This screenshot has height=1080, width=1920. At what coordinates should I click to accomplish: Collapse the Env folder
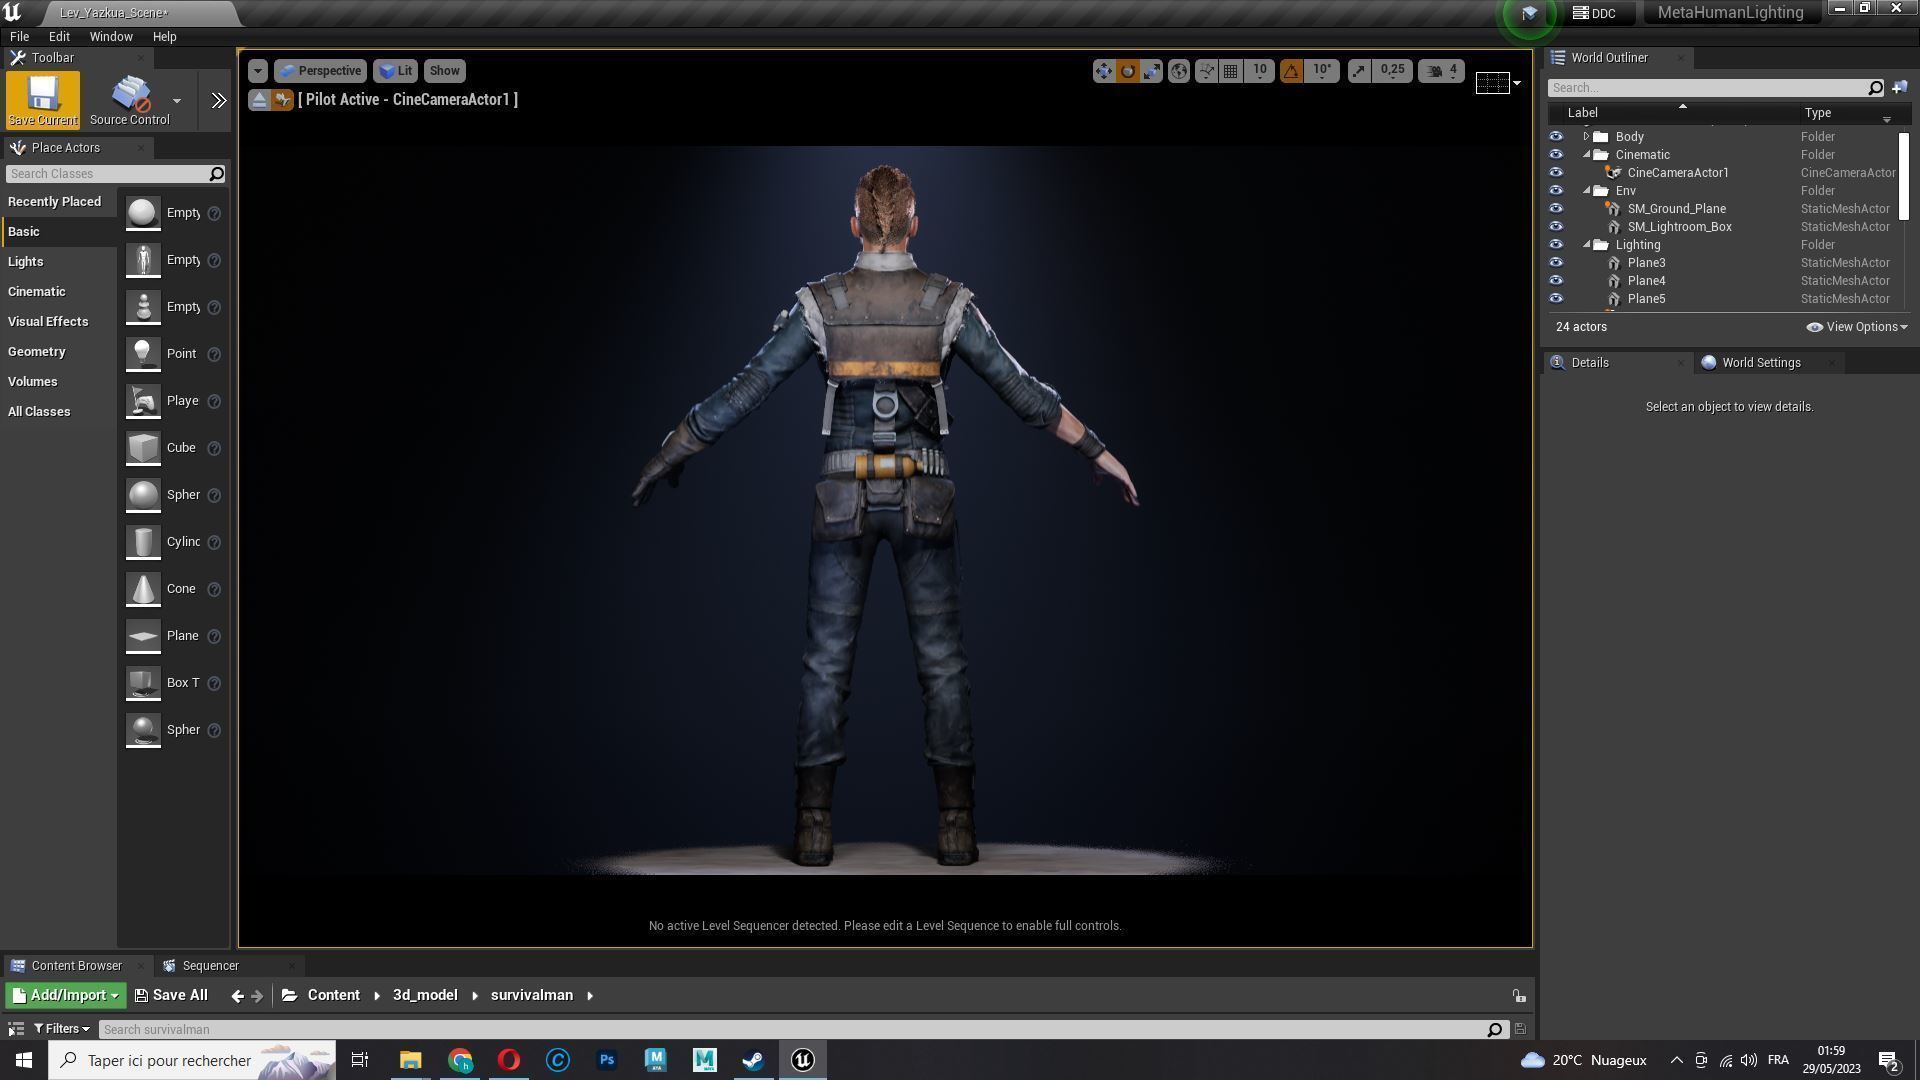[1586, 191]
